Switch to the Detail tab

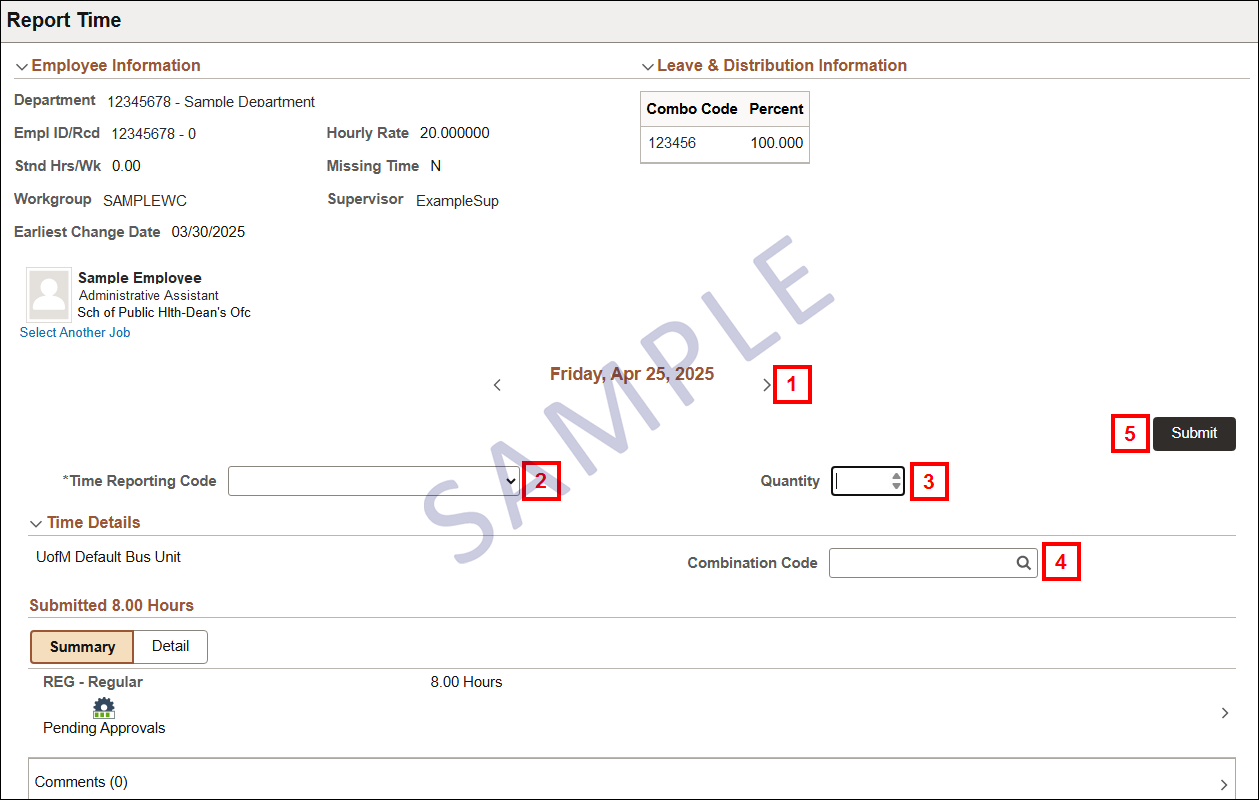click(x=170, y=647)
